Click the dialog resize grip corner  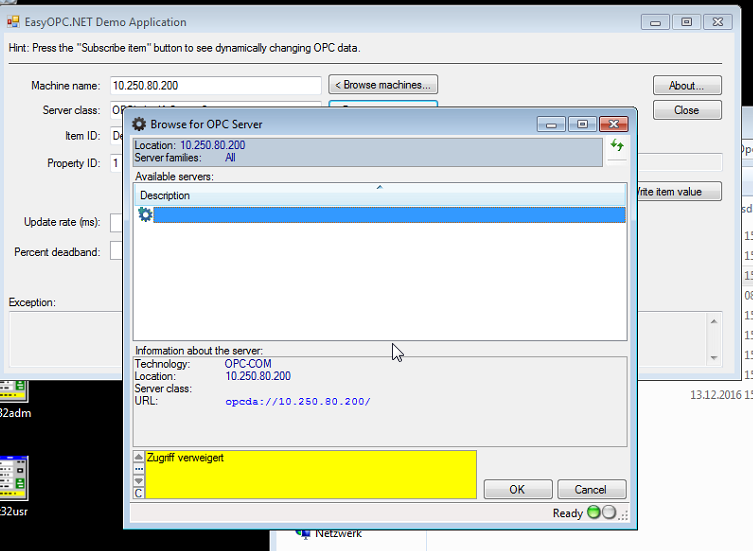point(623,515)
